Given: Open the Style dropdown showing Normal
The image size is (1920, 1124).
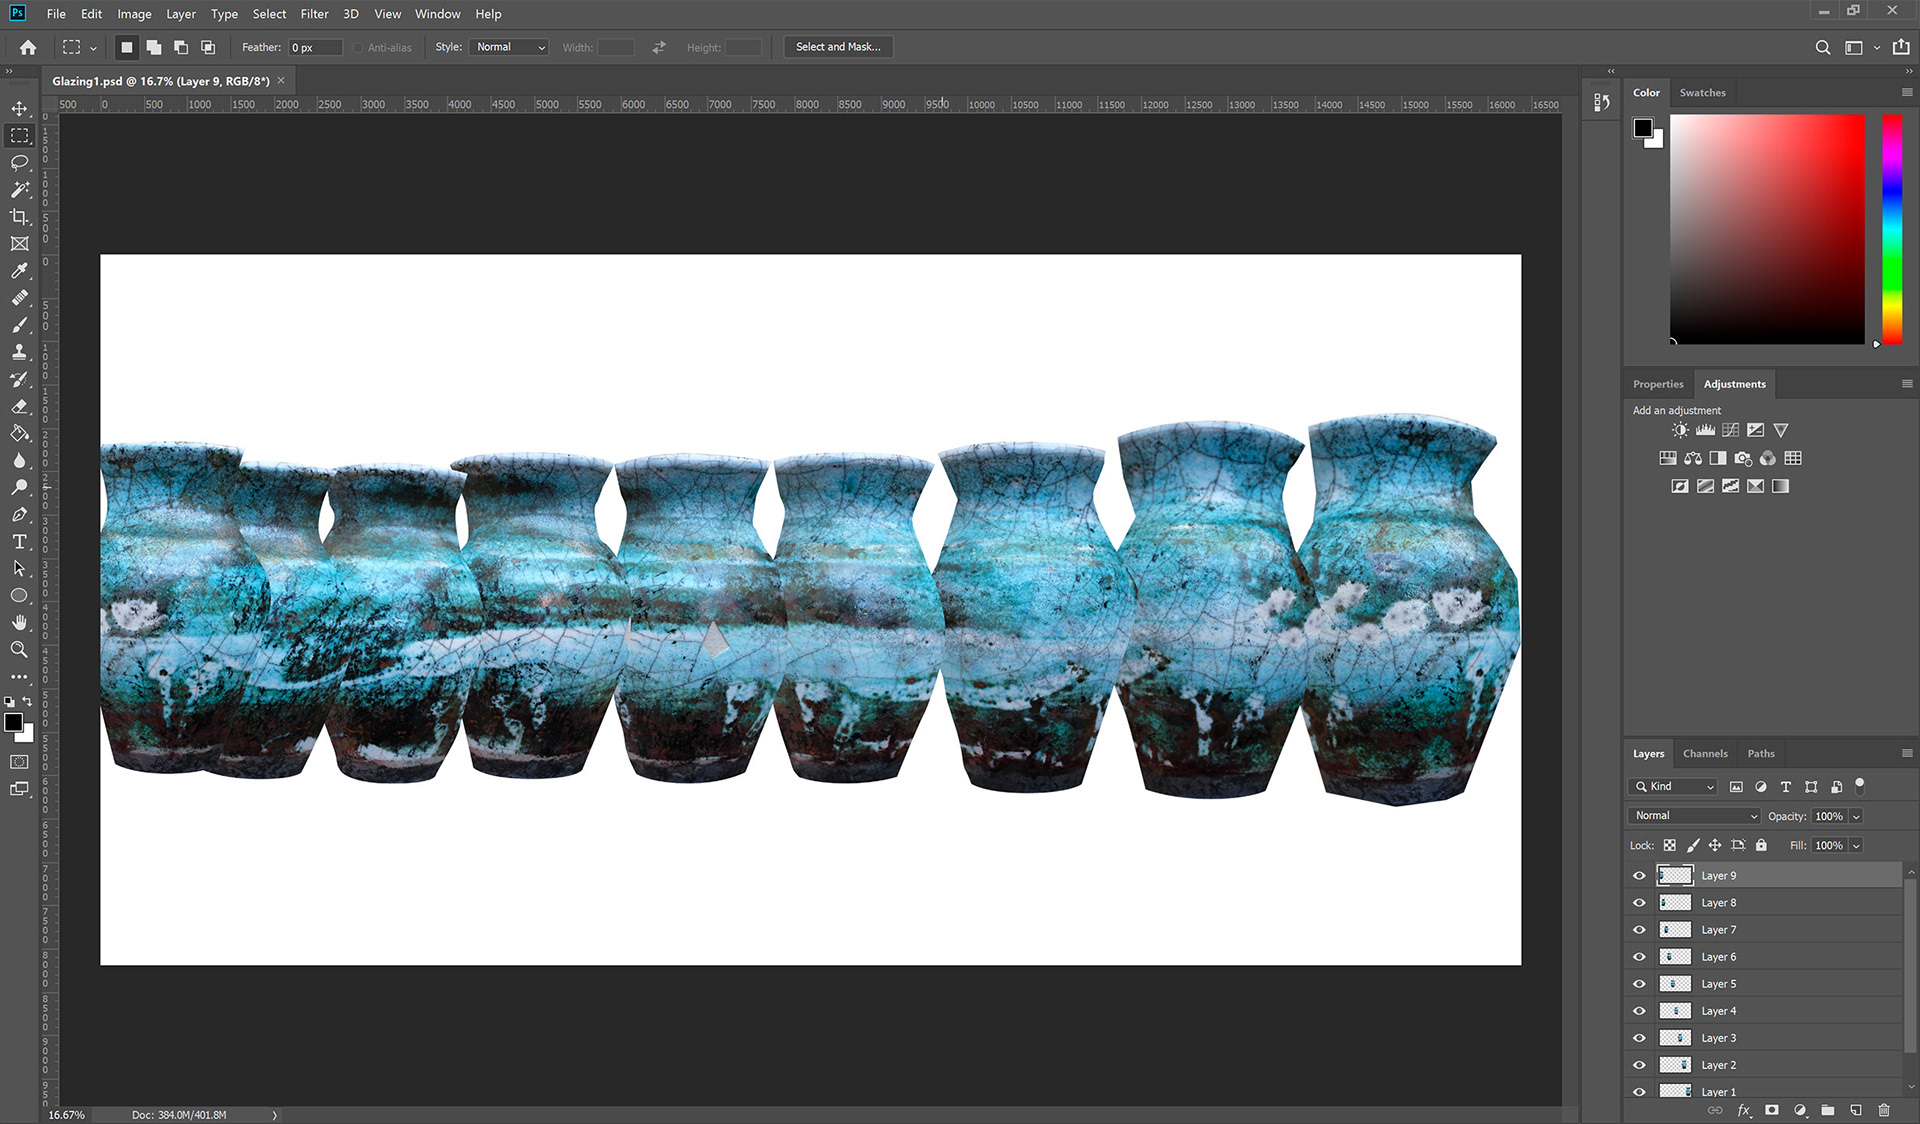Looking at the screenshot, I should (x=509, y=47).
